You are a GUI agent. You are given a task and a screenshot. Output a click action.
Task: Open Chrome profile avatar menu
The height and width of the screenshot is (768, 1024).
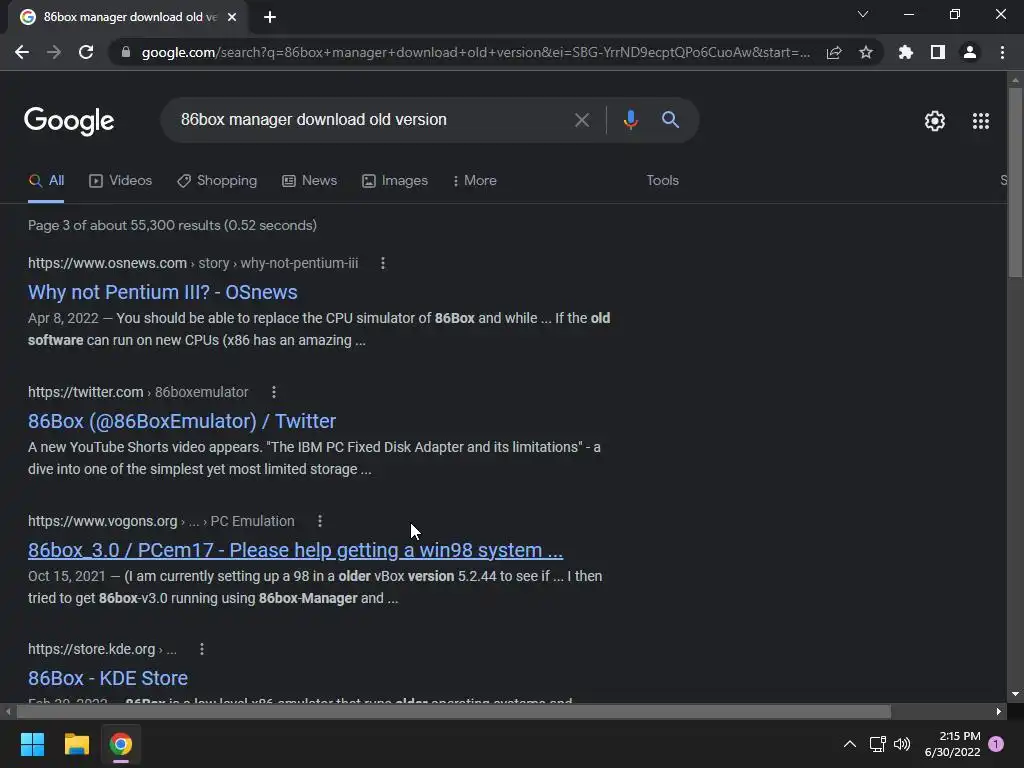click(x=970, y=52)
